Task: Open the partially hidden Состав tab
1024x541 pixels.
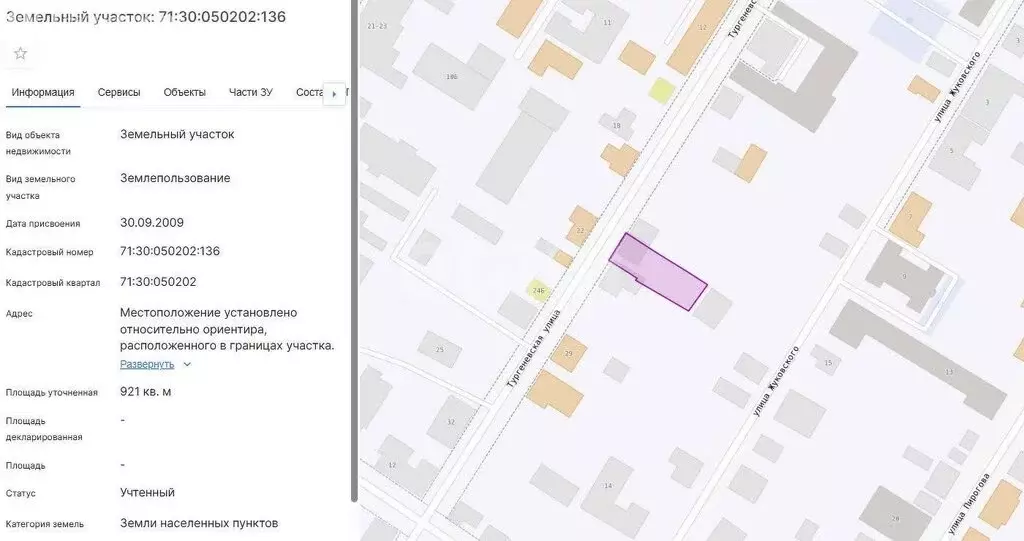Action: point(310,92)
